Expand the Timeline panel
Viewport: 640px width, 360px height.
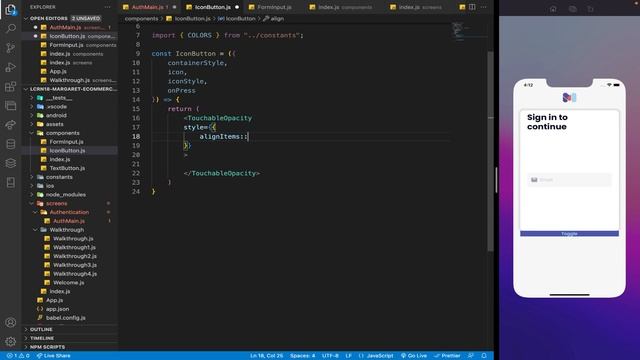pyautogui.click(x=42, y=338)
